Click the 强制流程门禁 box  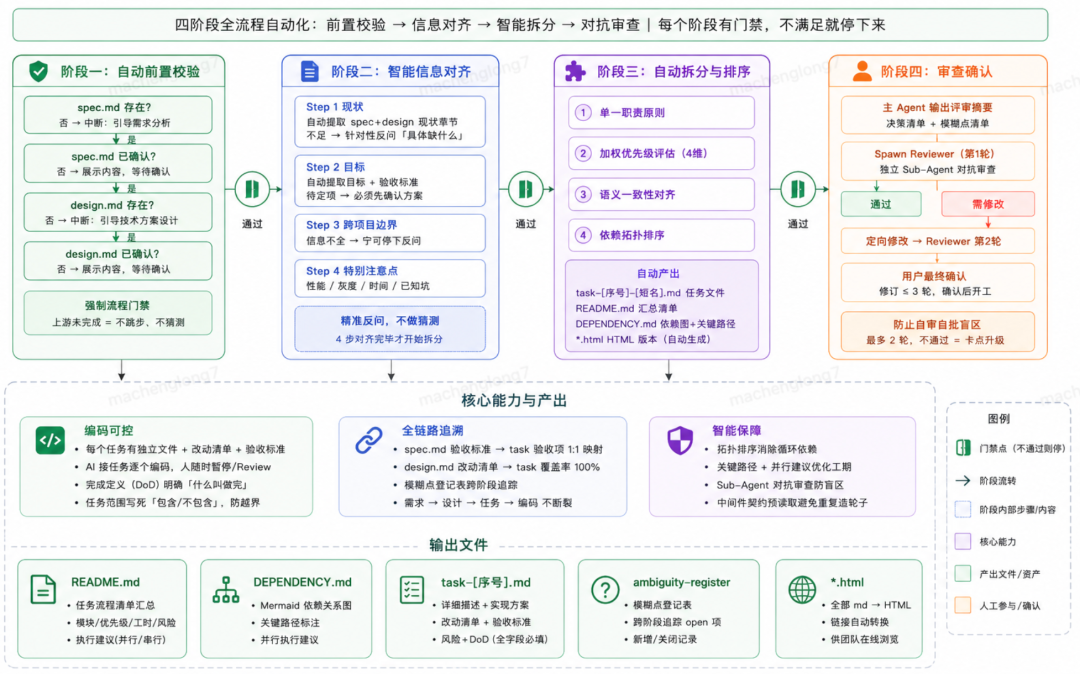pyautogui.click(x=118, y=313)
